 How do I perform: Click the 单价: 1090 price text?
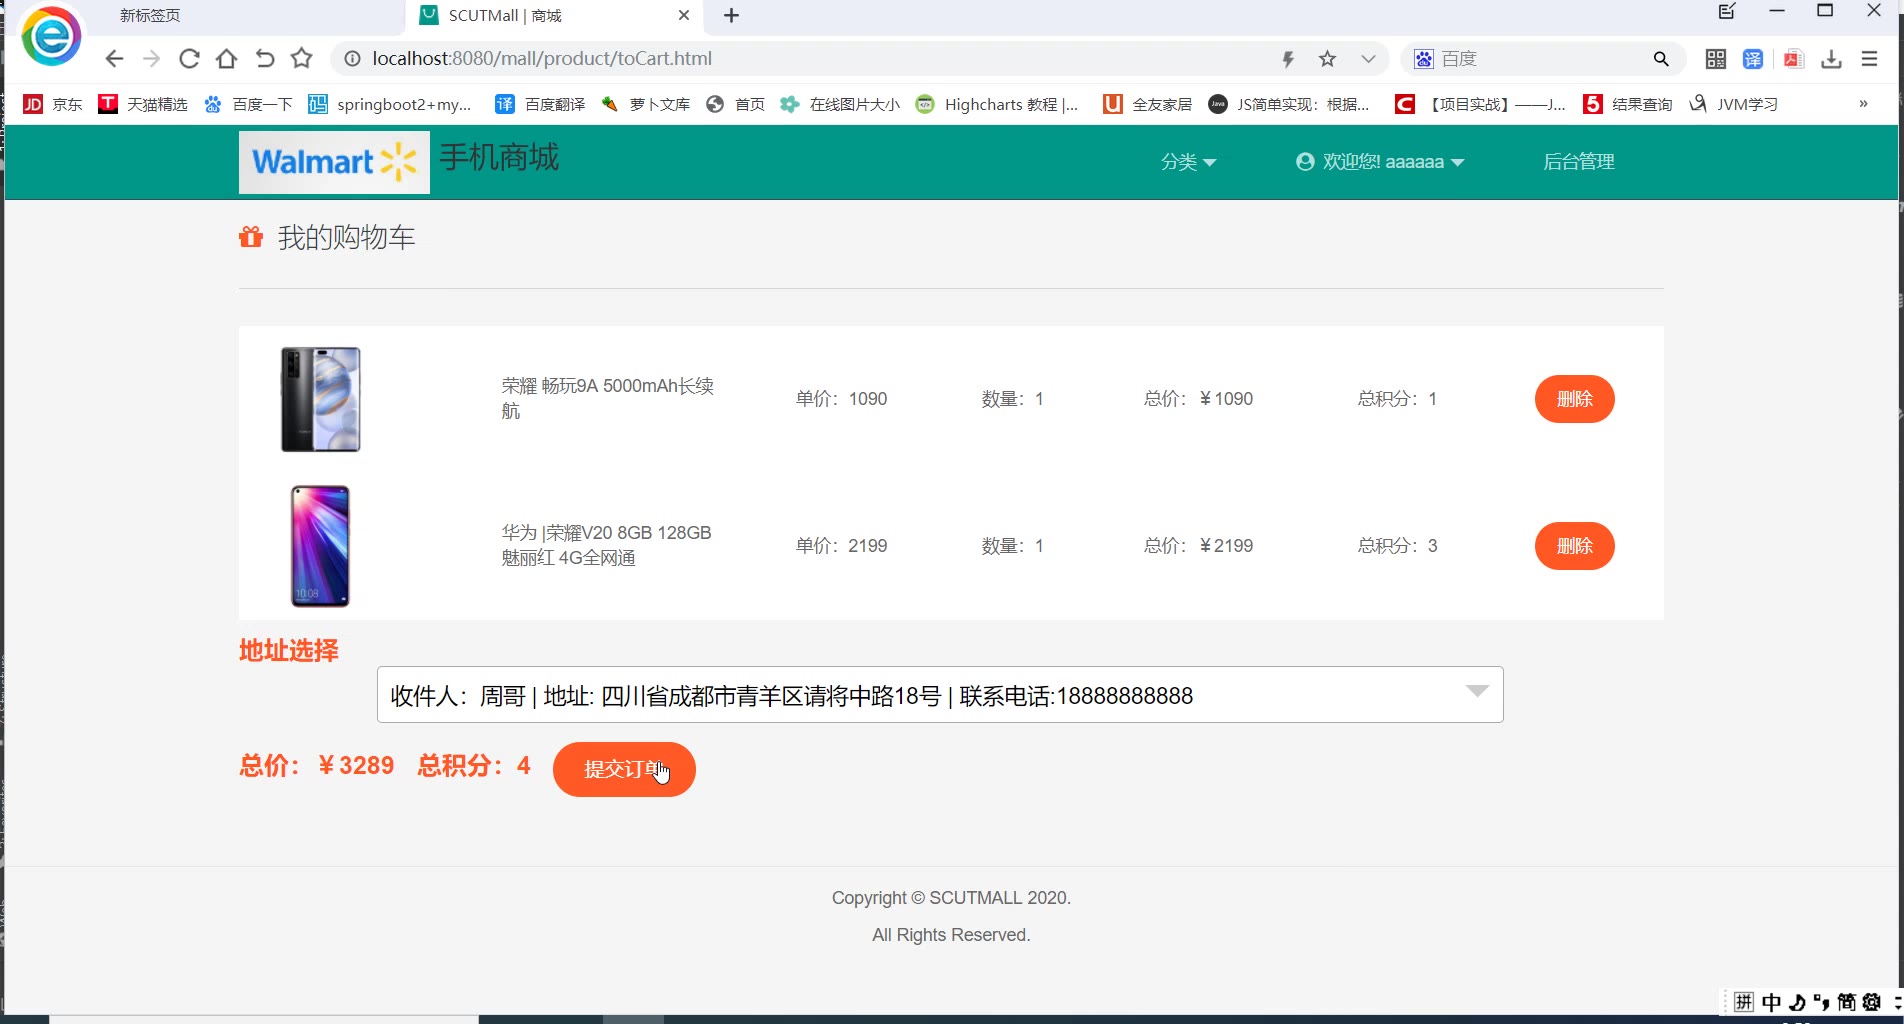(841, 399)
